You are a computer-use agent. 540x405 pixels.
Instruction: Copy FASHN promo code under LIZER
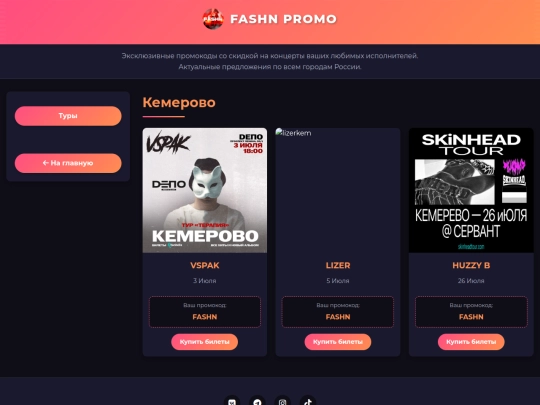[x=338, y=317]
